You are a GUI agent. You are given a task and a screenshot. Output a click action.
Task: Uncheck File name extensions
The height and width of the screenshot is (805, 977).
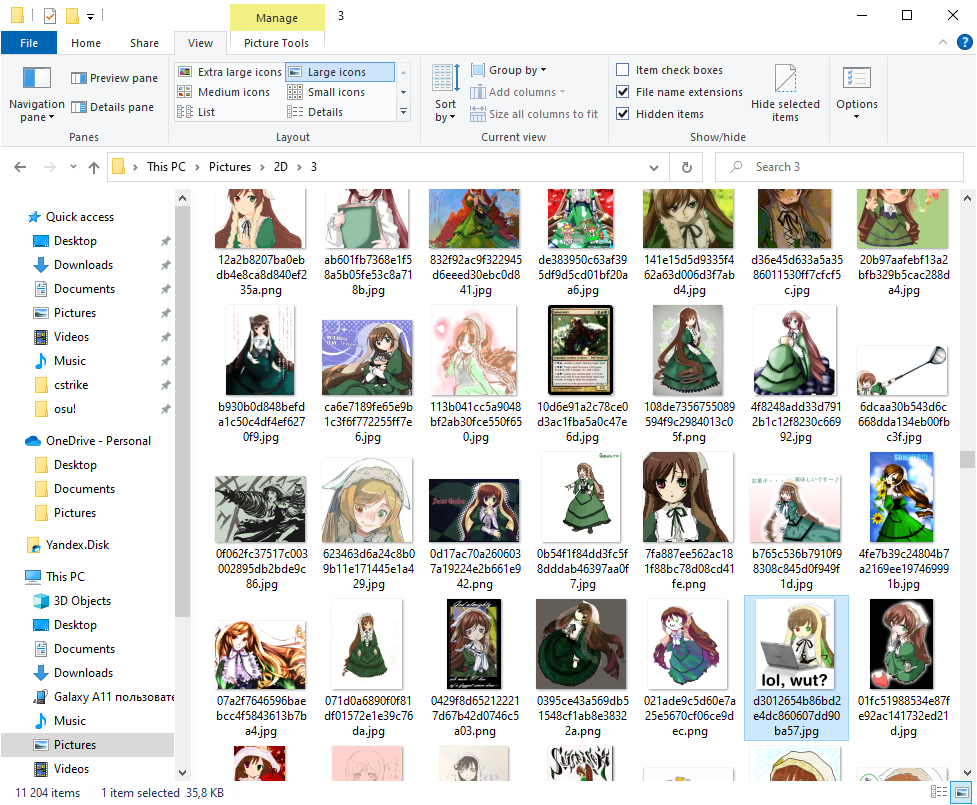[623, 92]
